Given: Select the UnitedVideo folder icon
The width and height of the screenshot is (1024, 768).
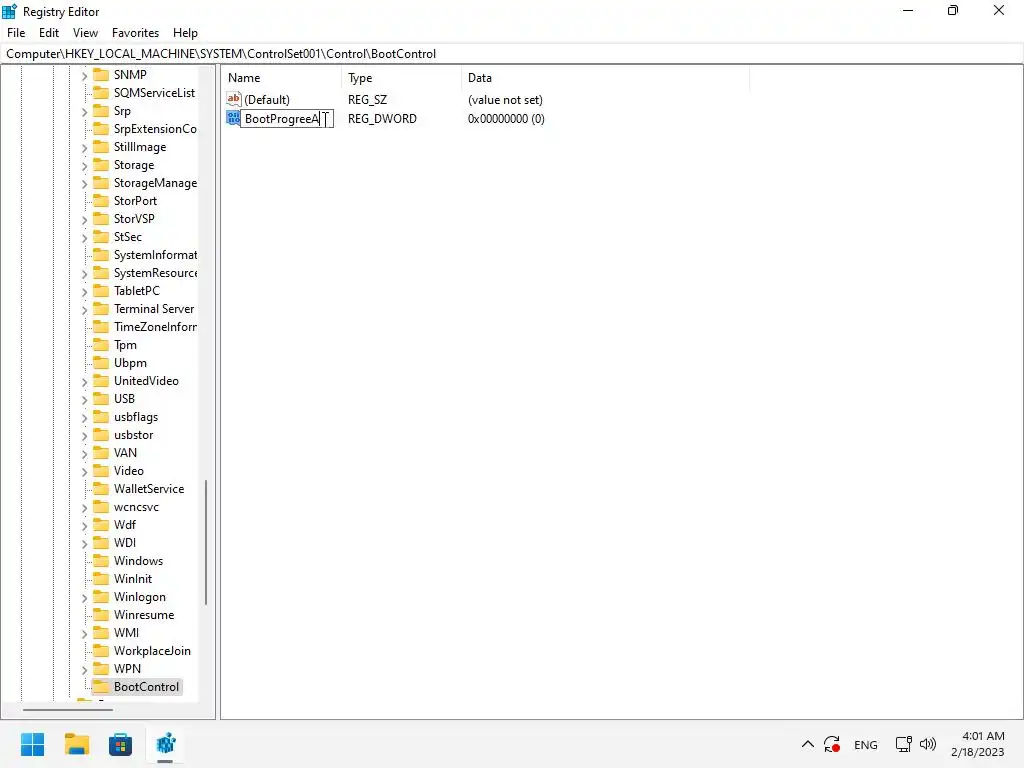Looking at the screenshot, I should pos(101,380).
